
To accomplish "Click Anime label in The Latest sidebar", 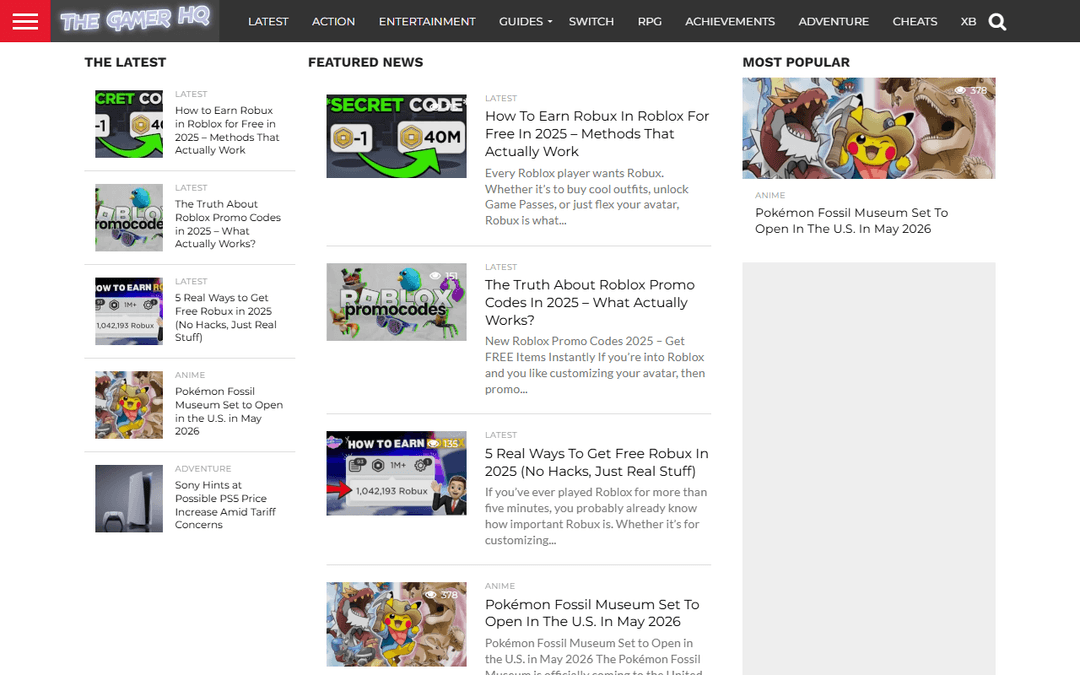I will click(x=190, y=375).
